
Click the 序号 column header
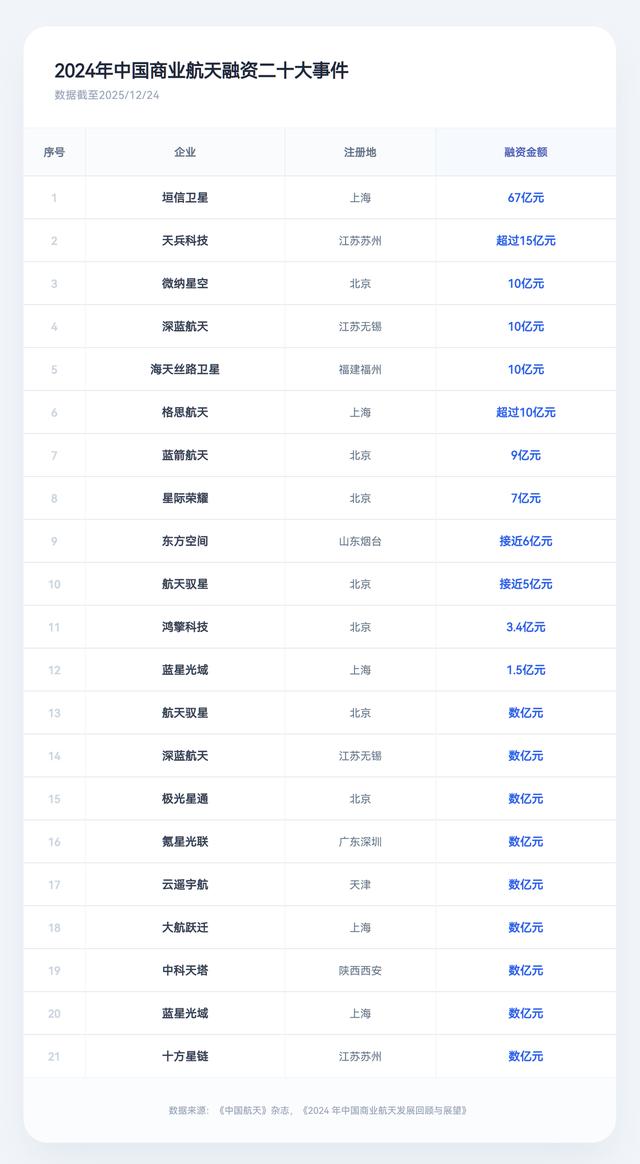click(x=54, y=153)
